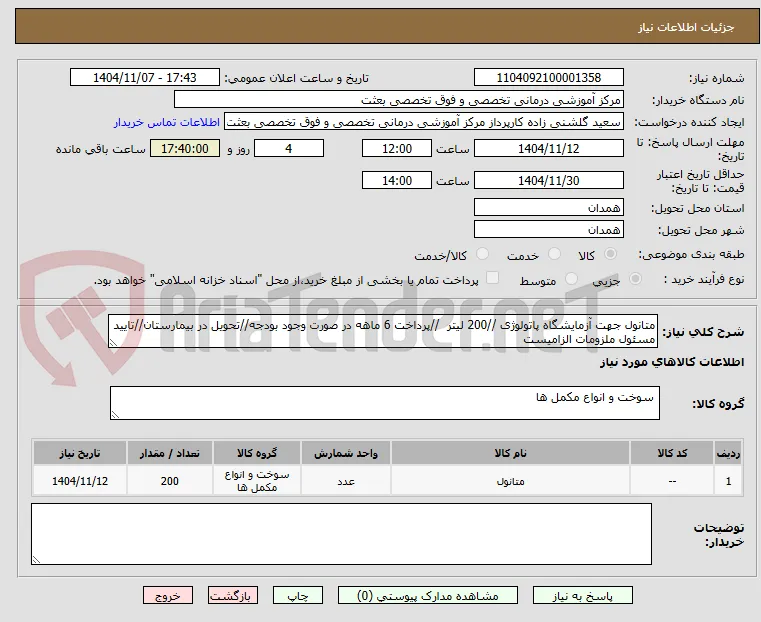Screen dimensions: 761x622
Task: Toggle the اسناد خزانه اسلامی payment checkbox
Action: click(492, 278)
